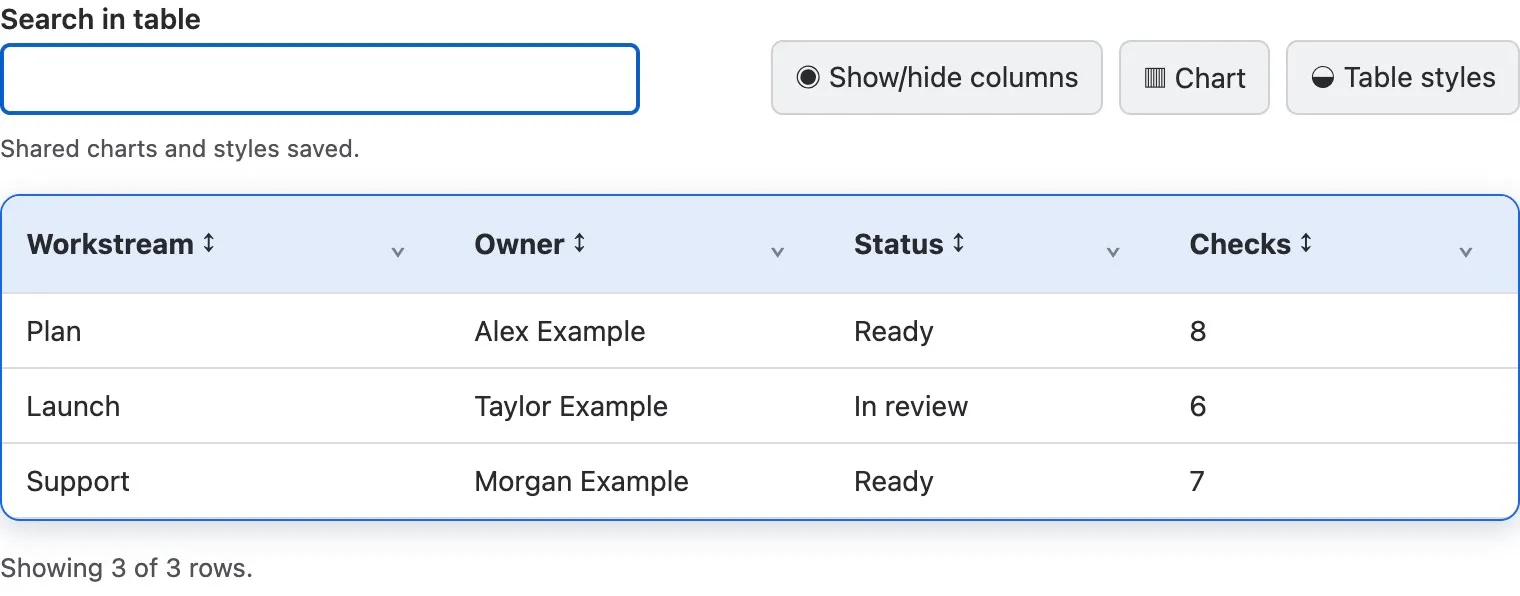1520x596 pixels.
Task: Click the Alex Example owner cell
Action: pyautogui.click(x=639, y=331)
